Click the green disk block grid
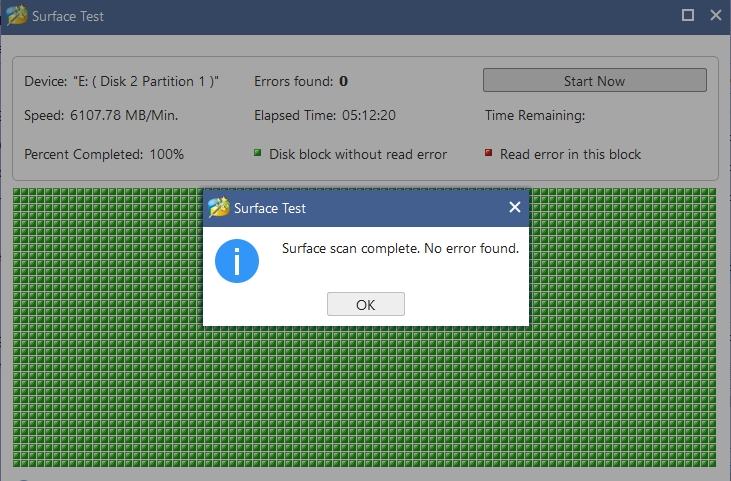This screenshot has height=481, width=731. [x=365, y=396]
